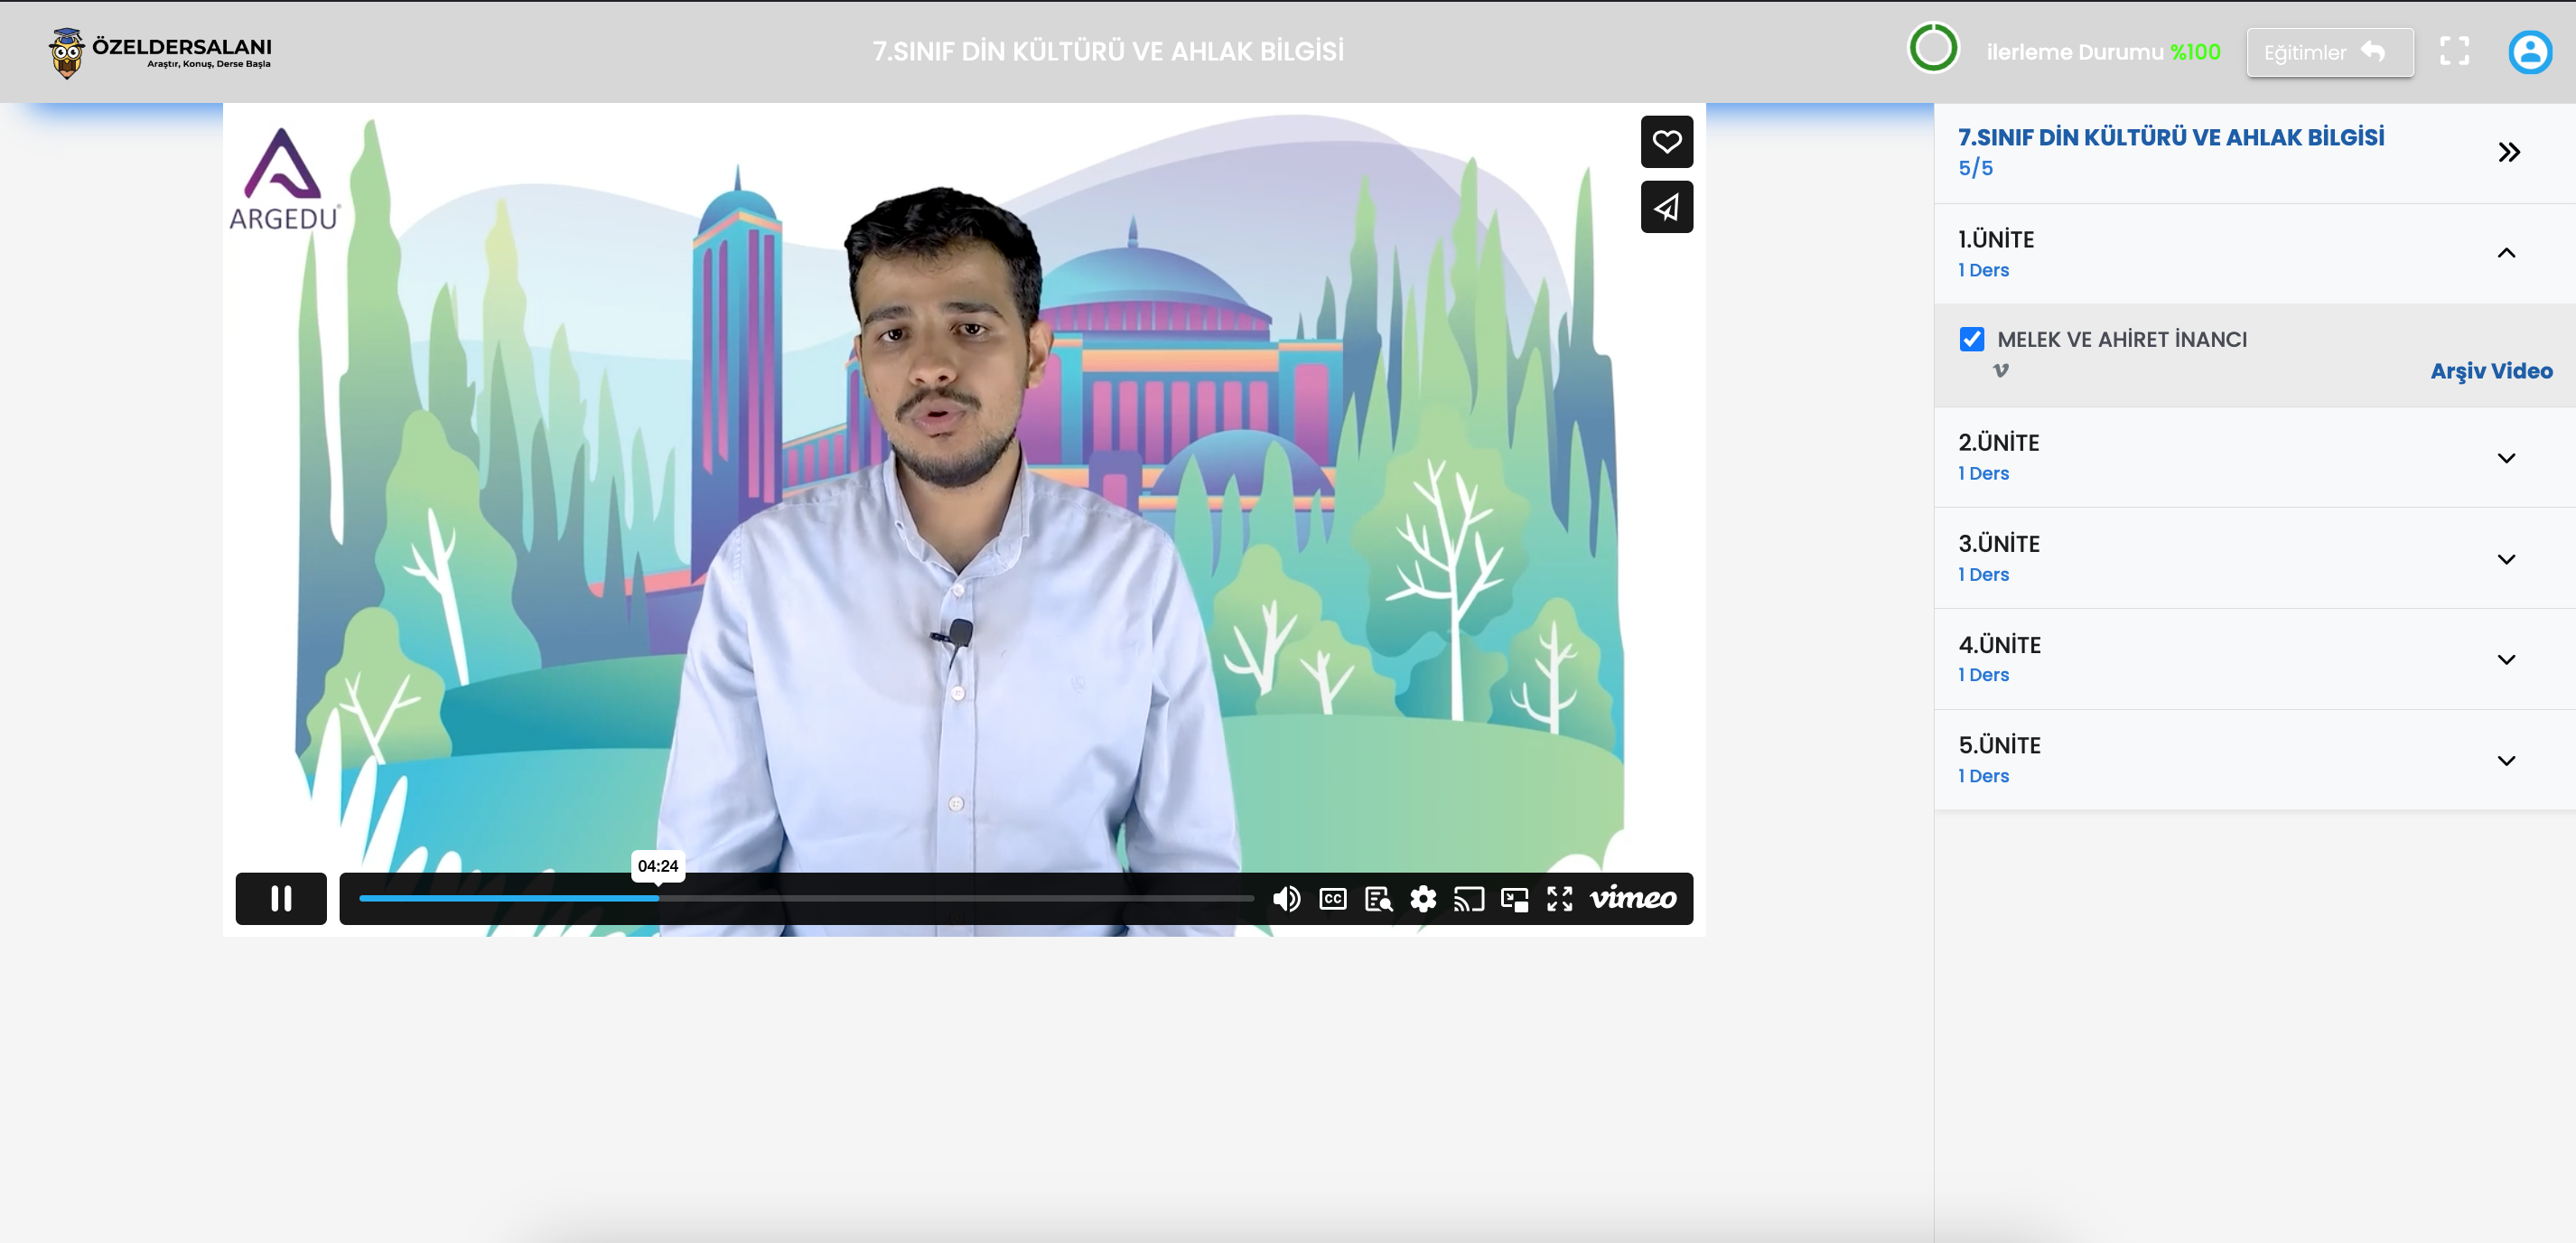Open video settings gear icon
The image size is (2576, 1243).
[1423, 899]
